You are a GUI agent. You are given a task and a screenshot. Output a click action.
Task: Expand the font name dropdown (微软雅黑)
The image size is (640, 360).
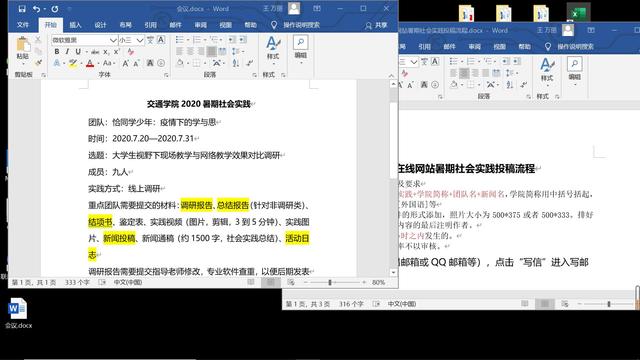[x=113, y=40]
